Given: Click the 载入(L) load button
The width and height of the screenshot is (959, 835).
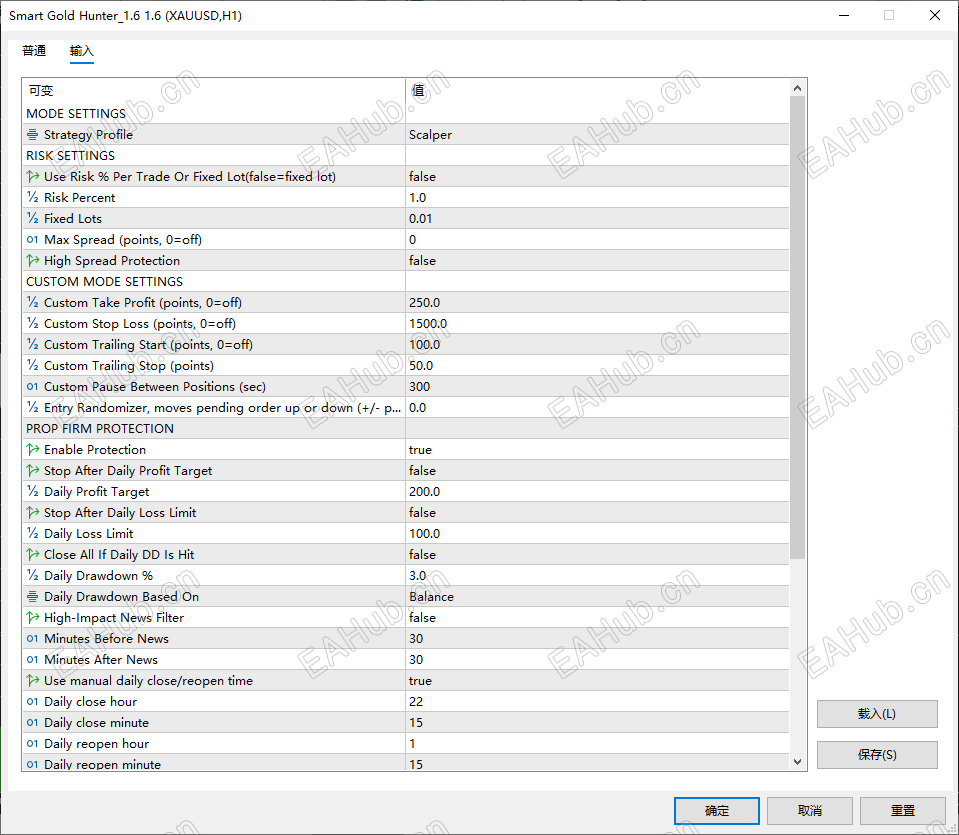Looking at the screenshot, I should [877, 714].
